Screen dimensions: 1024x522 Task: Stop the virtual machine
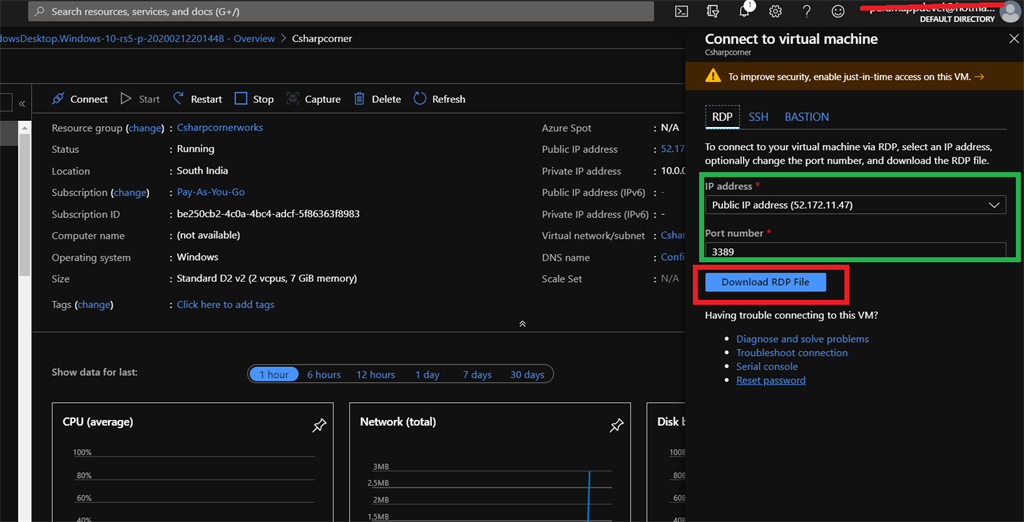(x=254, y=99)
